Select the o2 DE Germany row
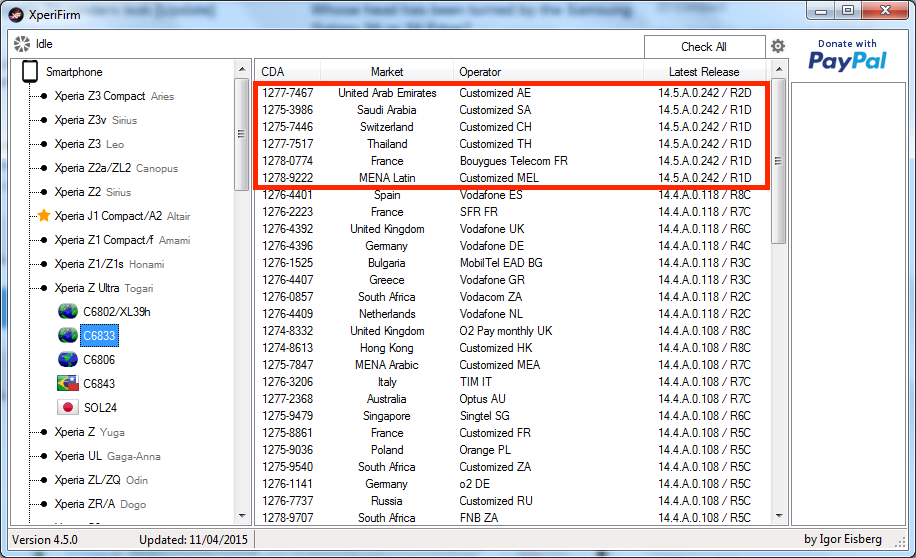 click(513, 484)
